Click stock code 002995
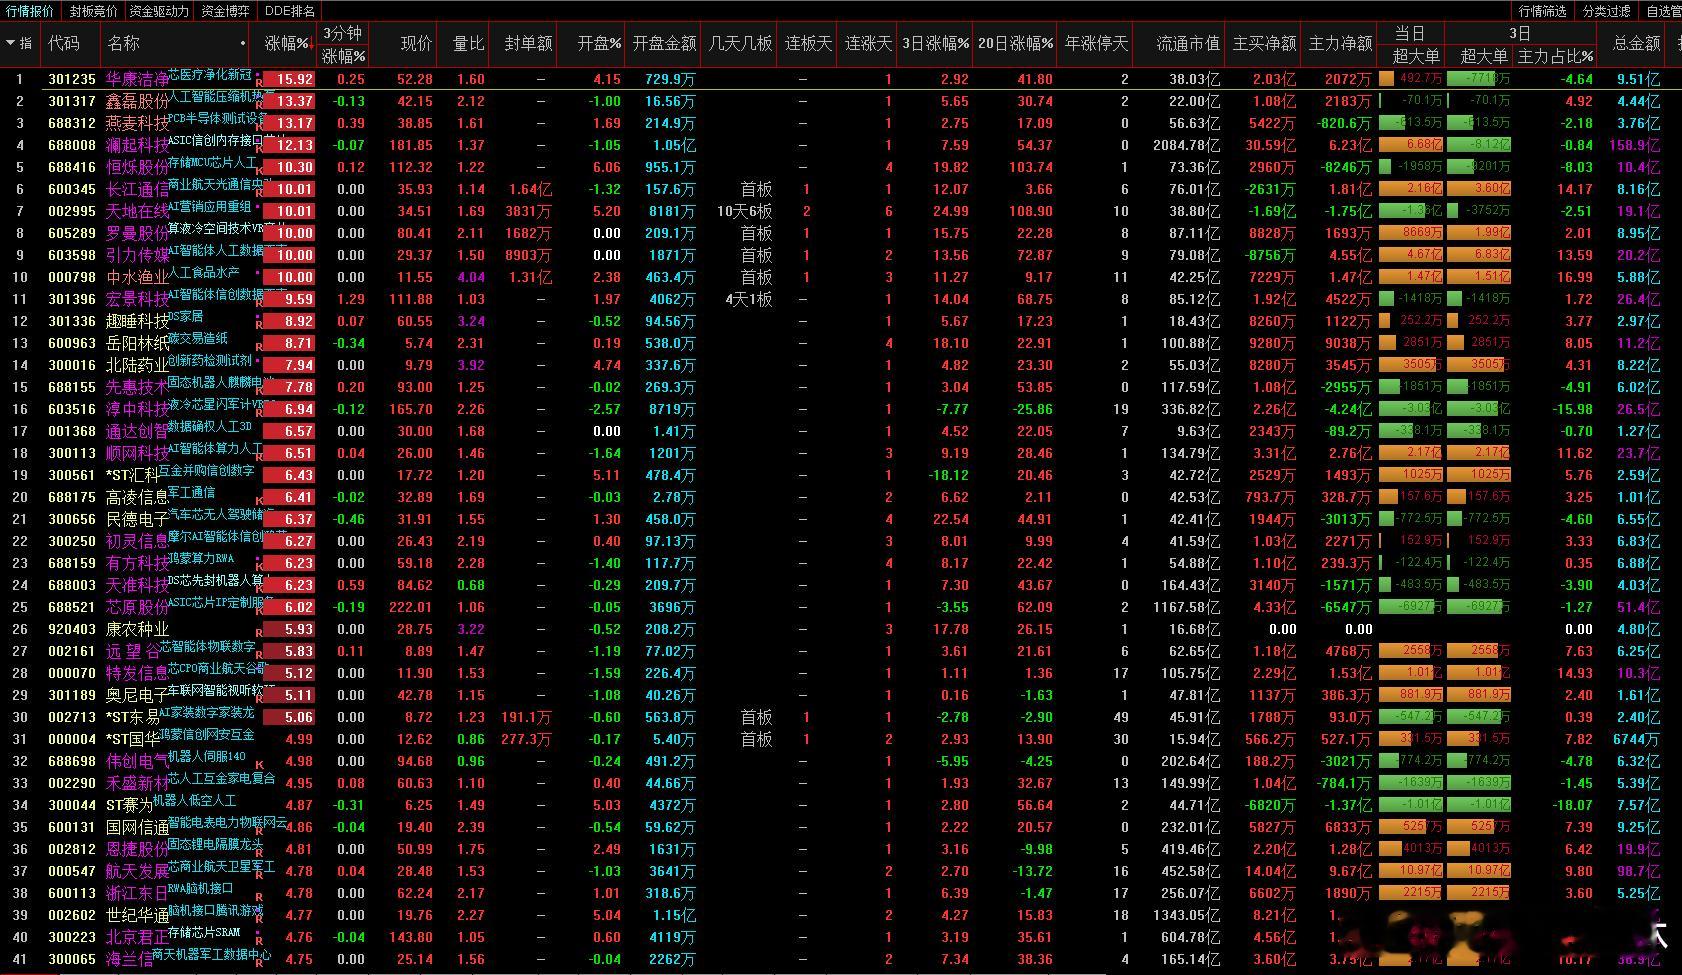This screenshot has height=975, width=1682. pyautogui.click(x=72, y=211)
